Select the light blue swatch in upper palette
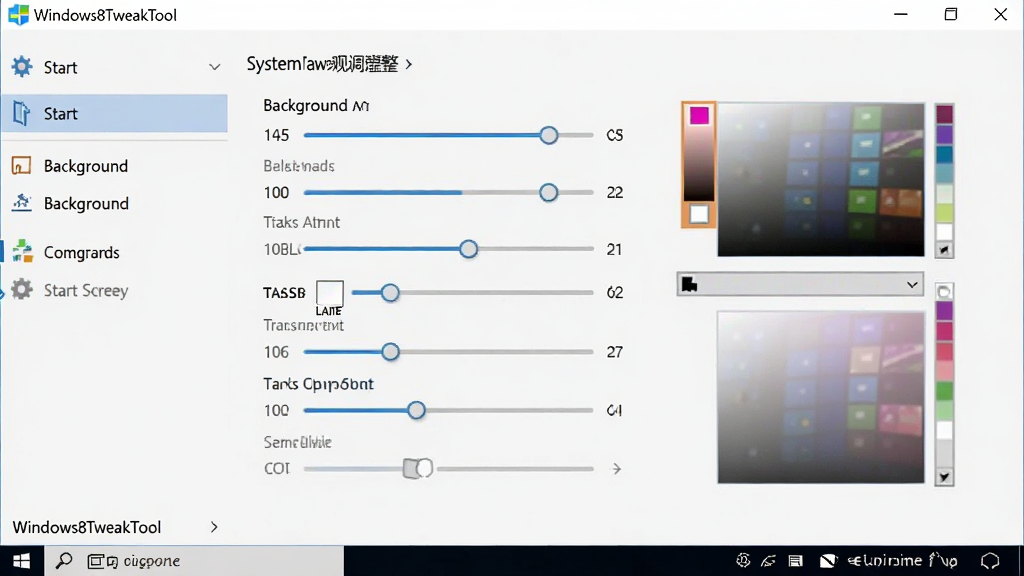Image resolution: width=1024 pixels, height=576 pixels. [x=944, y=174]
